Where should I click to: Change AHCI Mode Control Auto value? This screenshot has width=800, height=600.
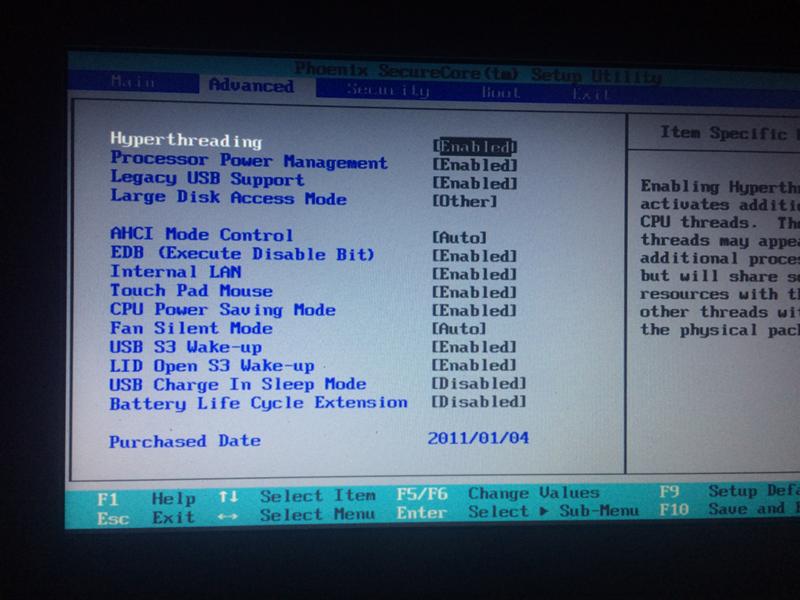tap(460, 238)
